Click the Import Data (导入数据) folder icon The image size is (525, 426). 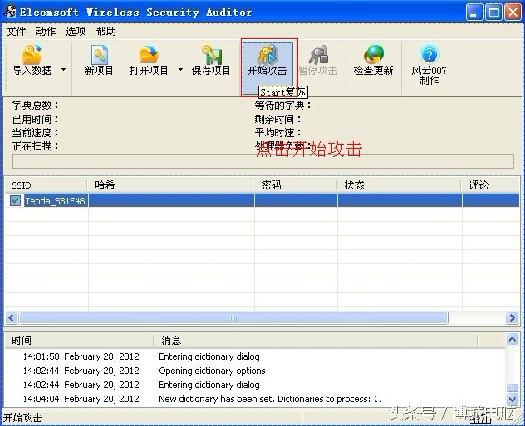[32, 54]
